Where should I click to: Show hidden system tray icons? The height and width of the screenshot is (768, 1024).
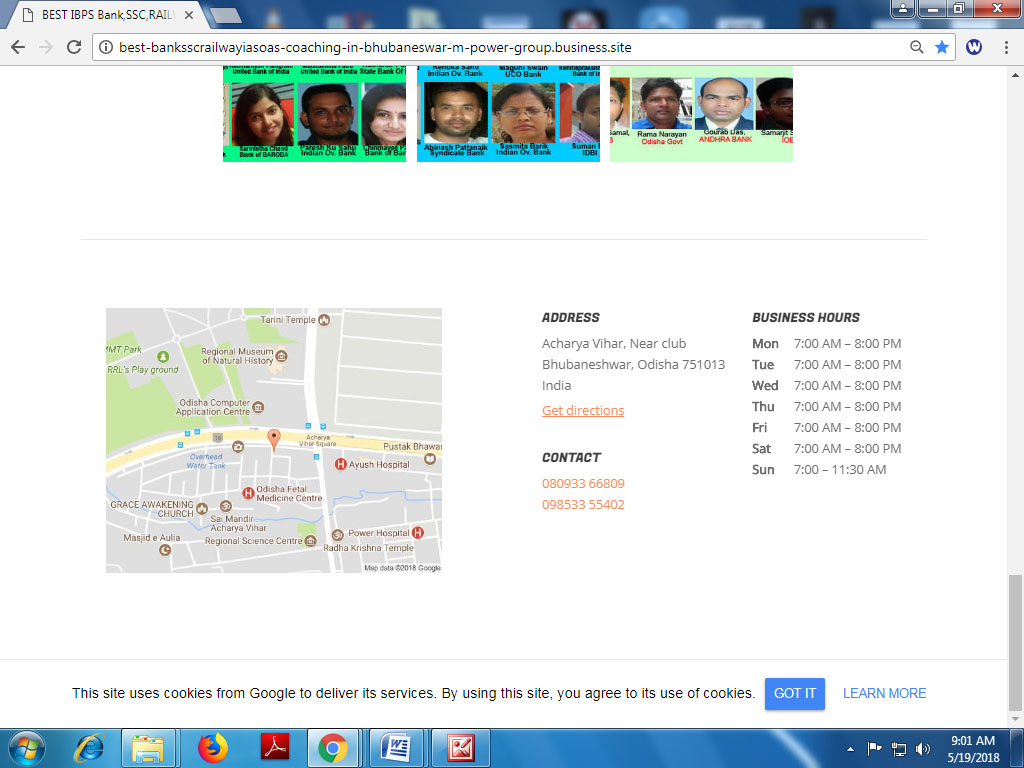pos(850,748)
